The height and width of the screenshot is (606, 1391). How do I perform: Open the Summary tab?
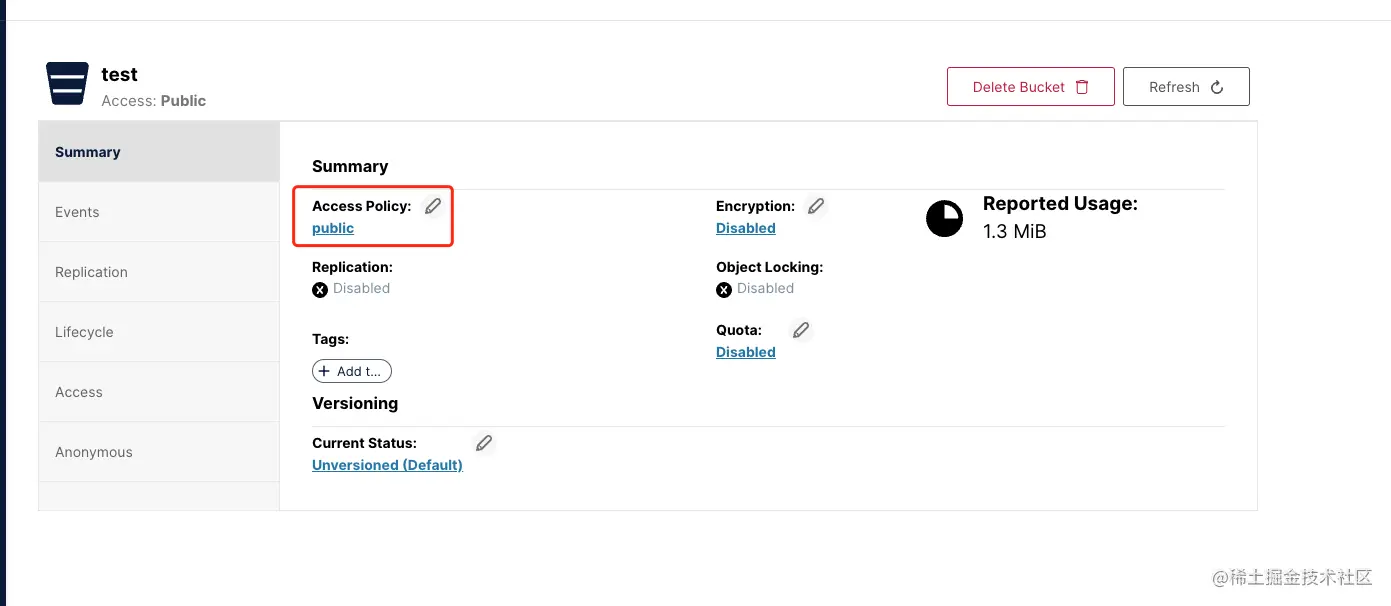tap(158, 152)
